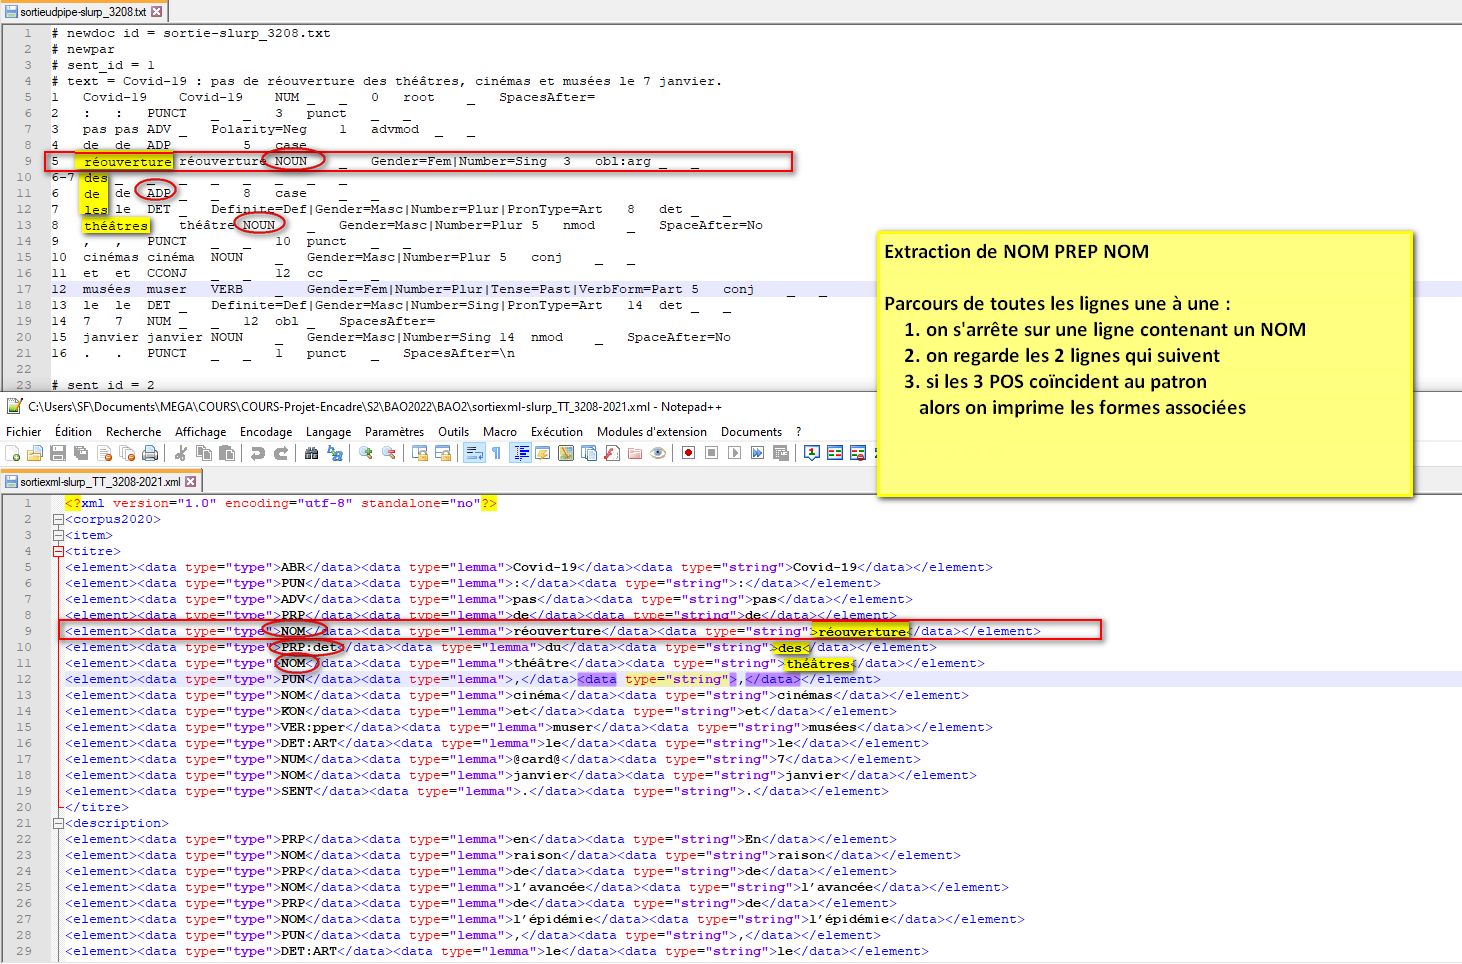Click the '# newdoc id = sortie-slurp_3208.txt' line
This screenshot has width=1462, height=964.
click(x=191, y=33)
